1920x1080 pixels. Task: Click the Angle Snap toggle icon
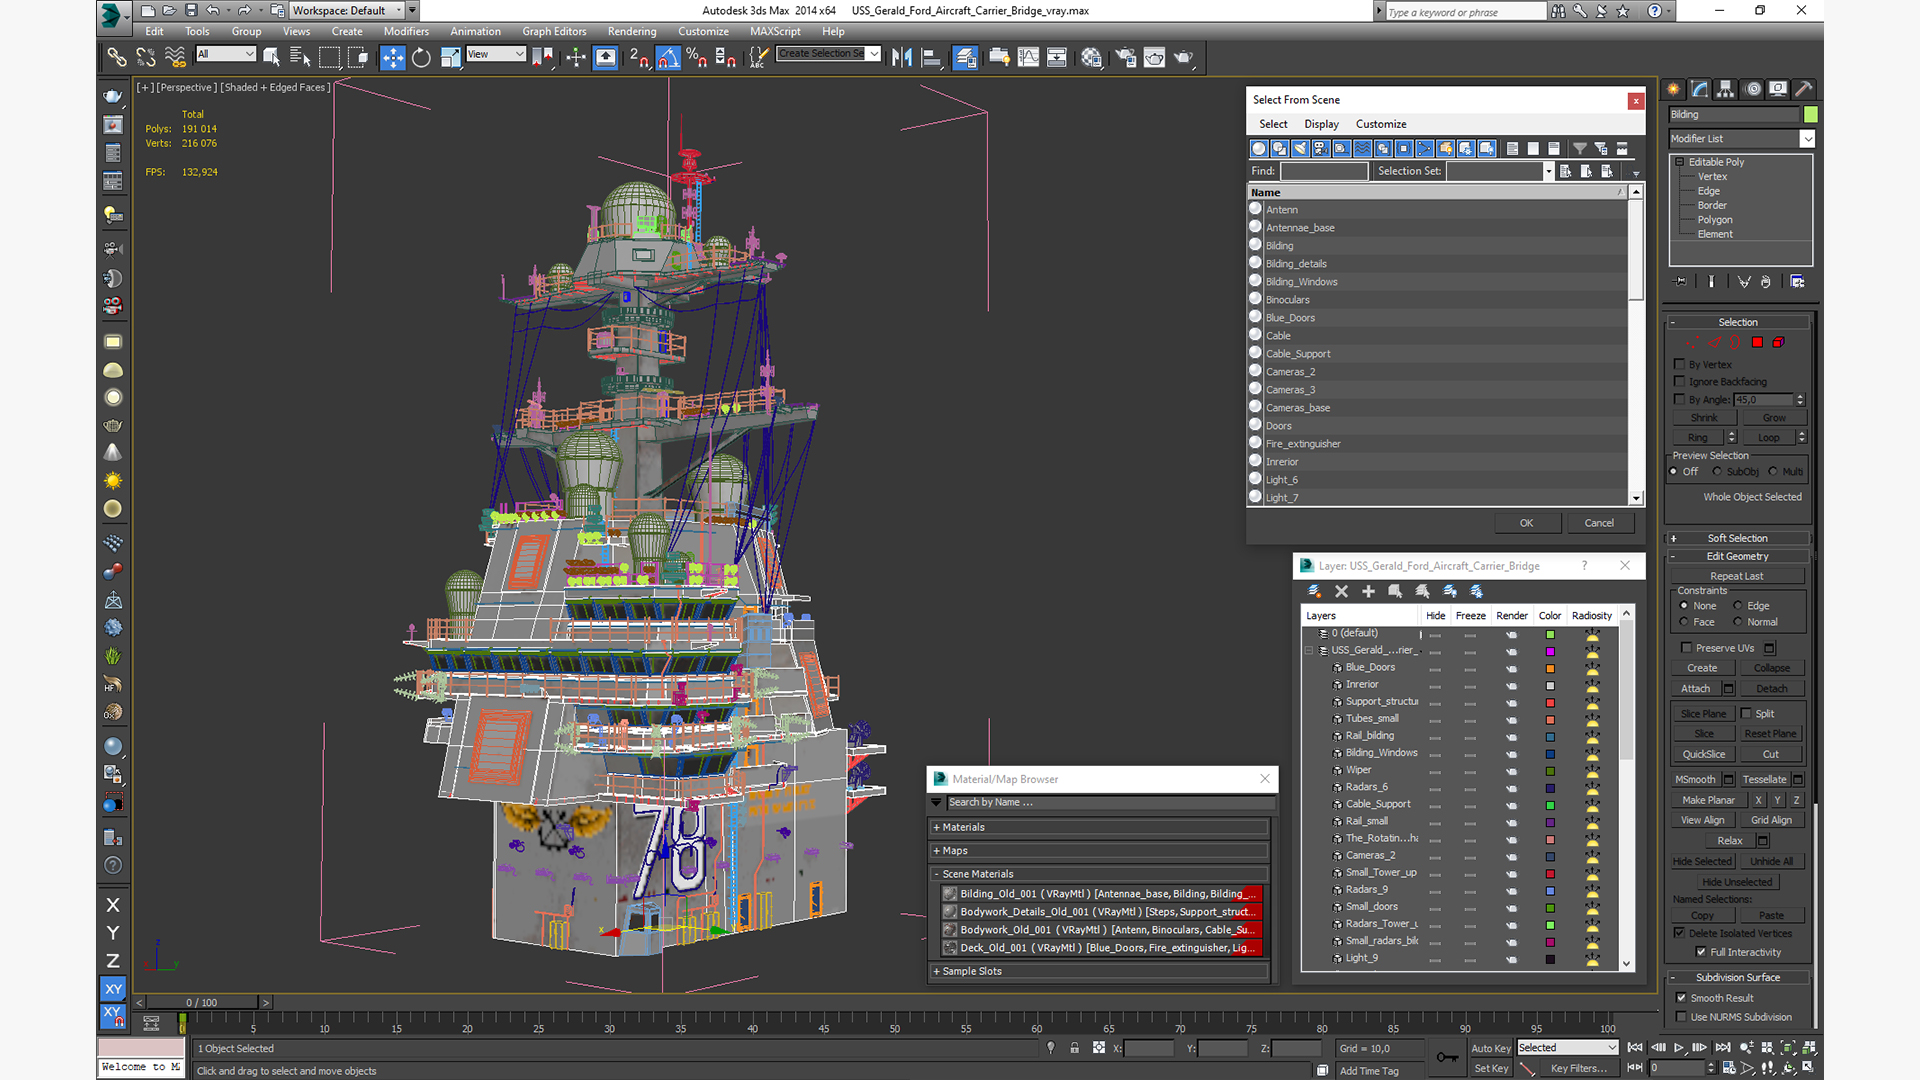point(668,57)
